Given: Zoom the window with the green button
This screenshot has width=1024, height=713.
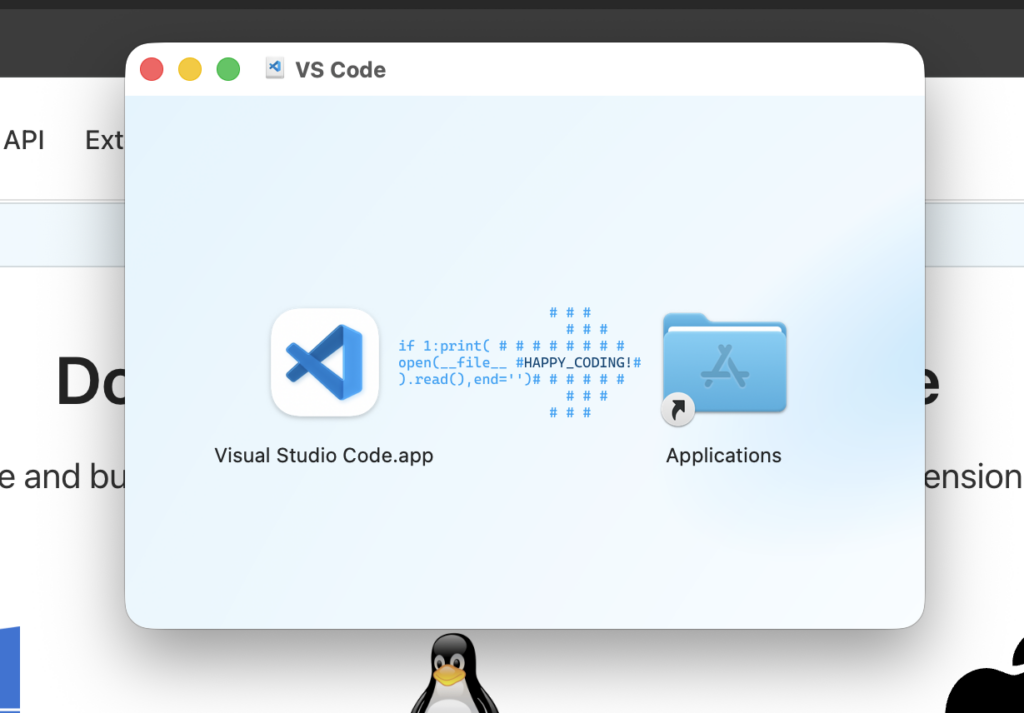Looking at the screenshot, I should point(229,69).
